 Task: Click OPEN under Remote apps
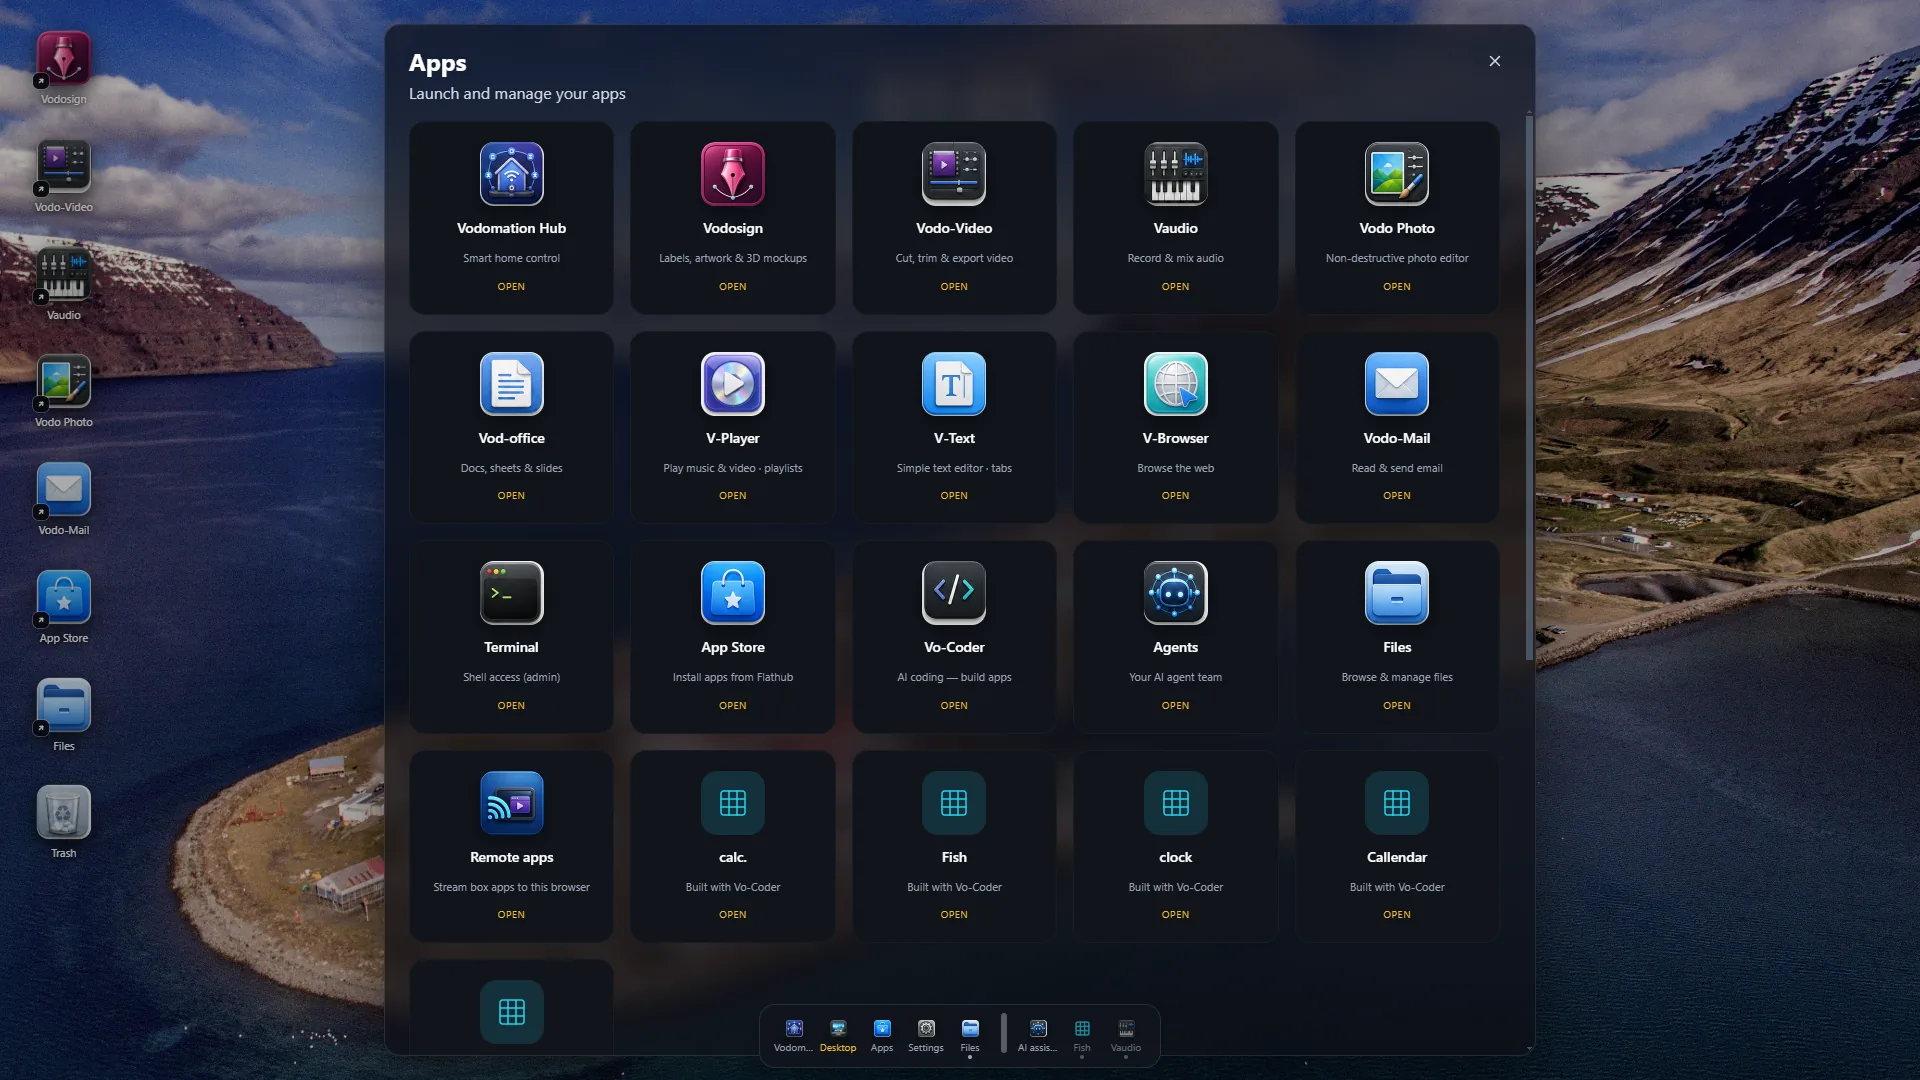coord(511,915)
